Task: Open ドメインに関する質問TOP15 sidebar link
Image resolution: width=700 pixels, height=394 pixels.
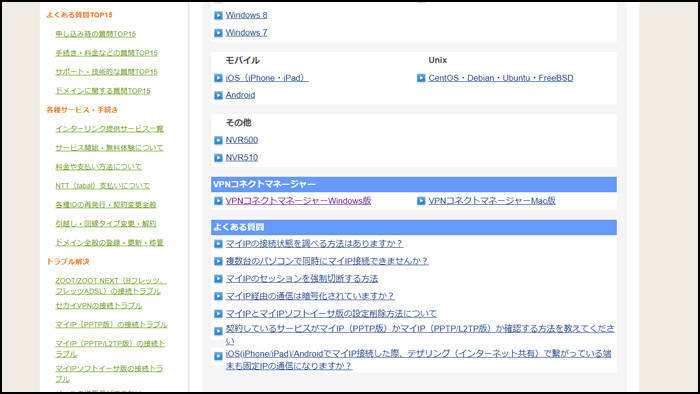Action: (x=103, y=91)
